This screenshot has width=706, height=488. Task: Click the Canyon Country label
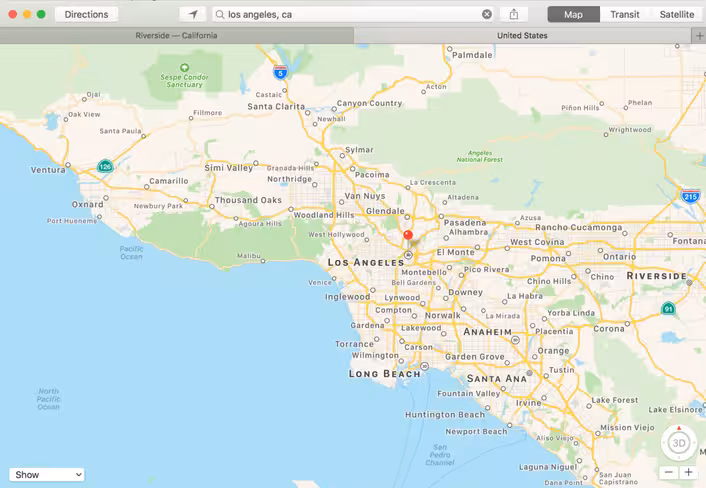pos(369,103)
